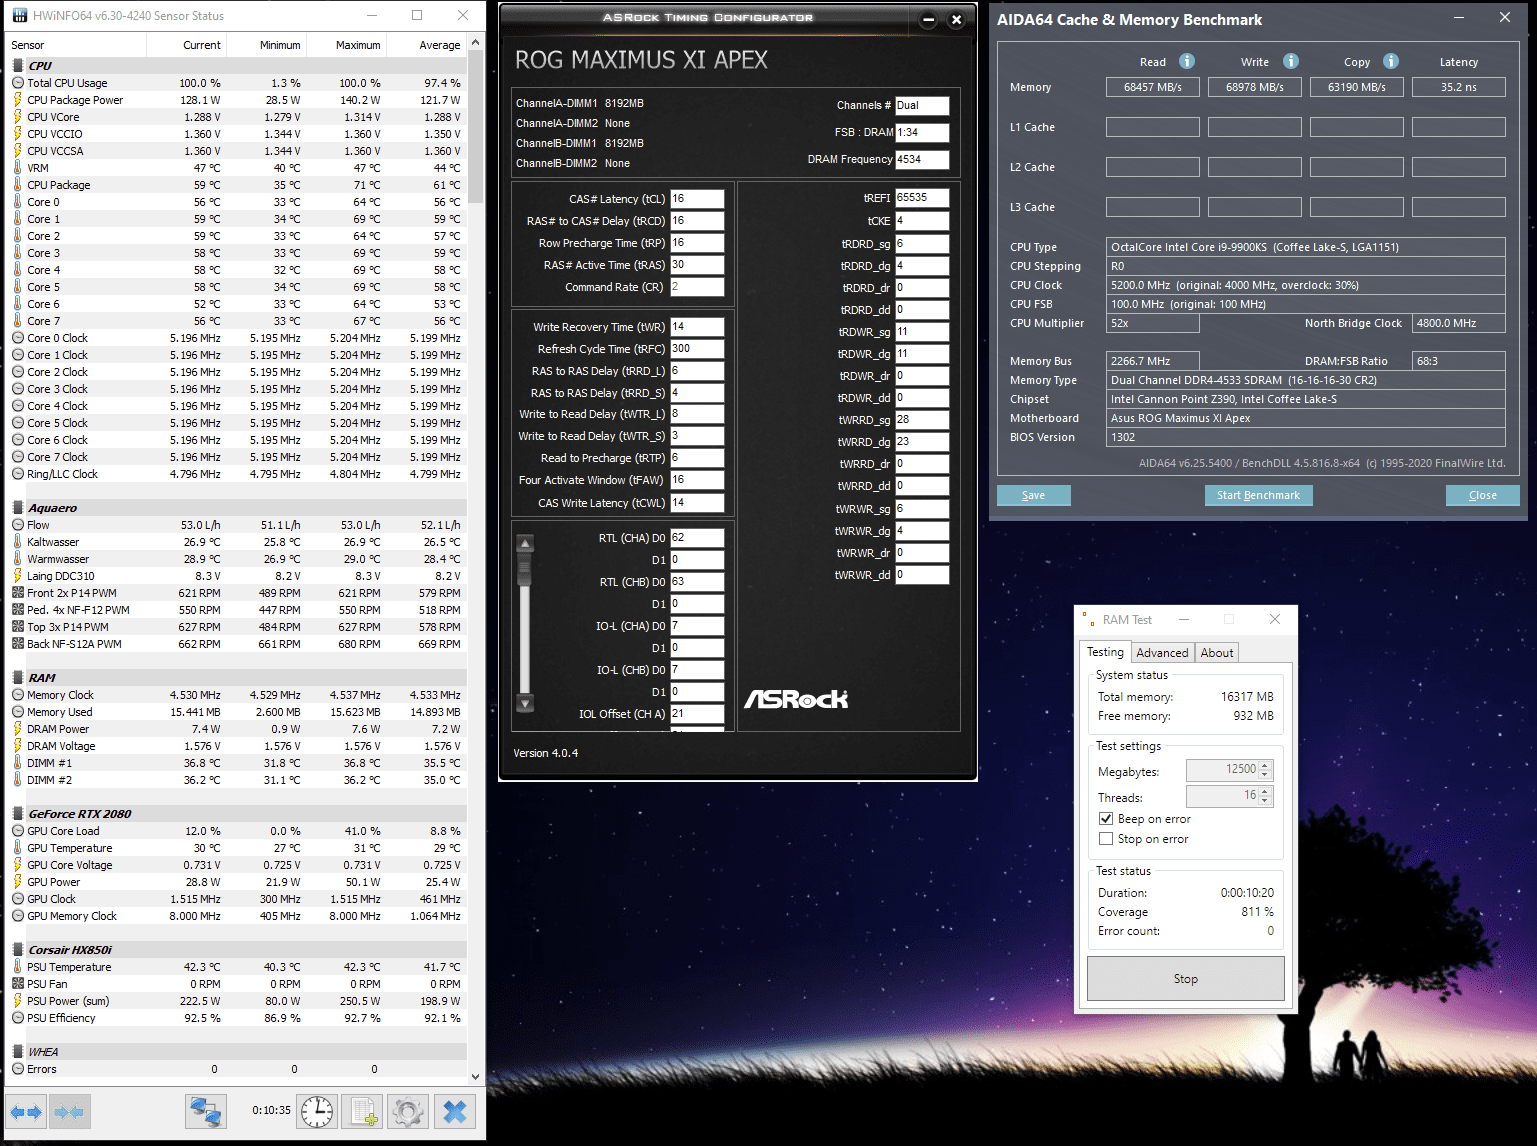The height and width of the screenshot is (1146, 1537).
Task: Open HWiNFO sensor settings gear icon
Action: (x=408, y=1112)
